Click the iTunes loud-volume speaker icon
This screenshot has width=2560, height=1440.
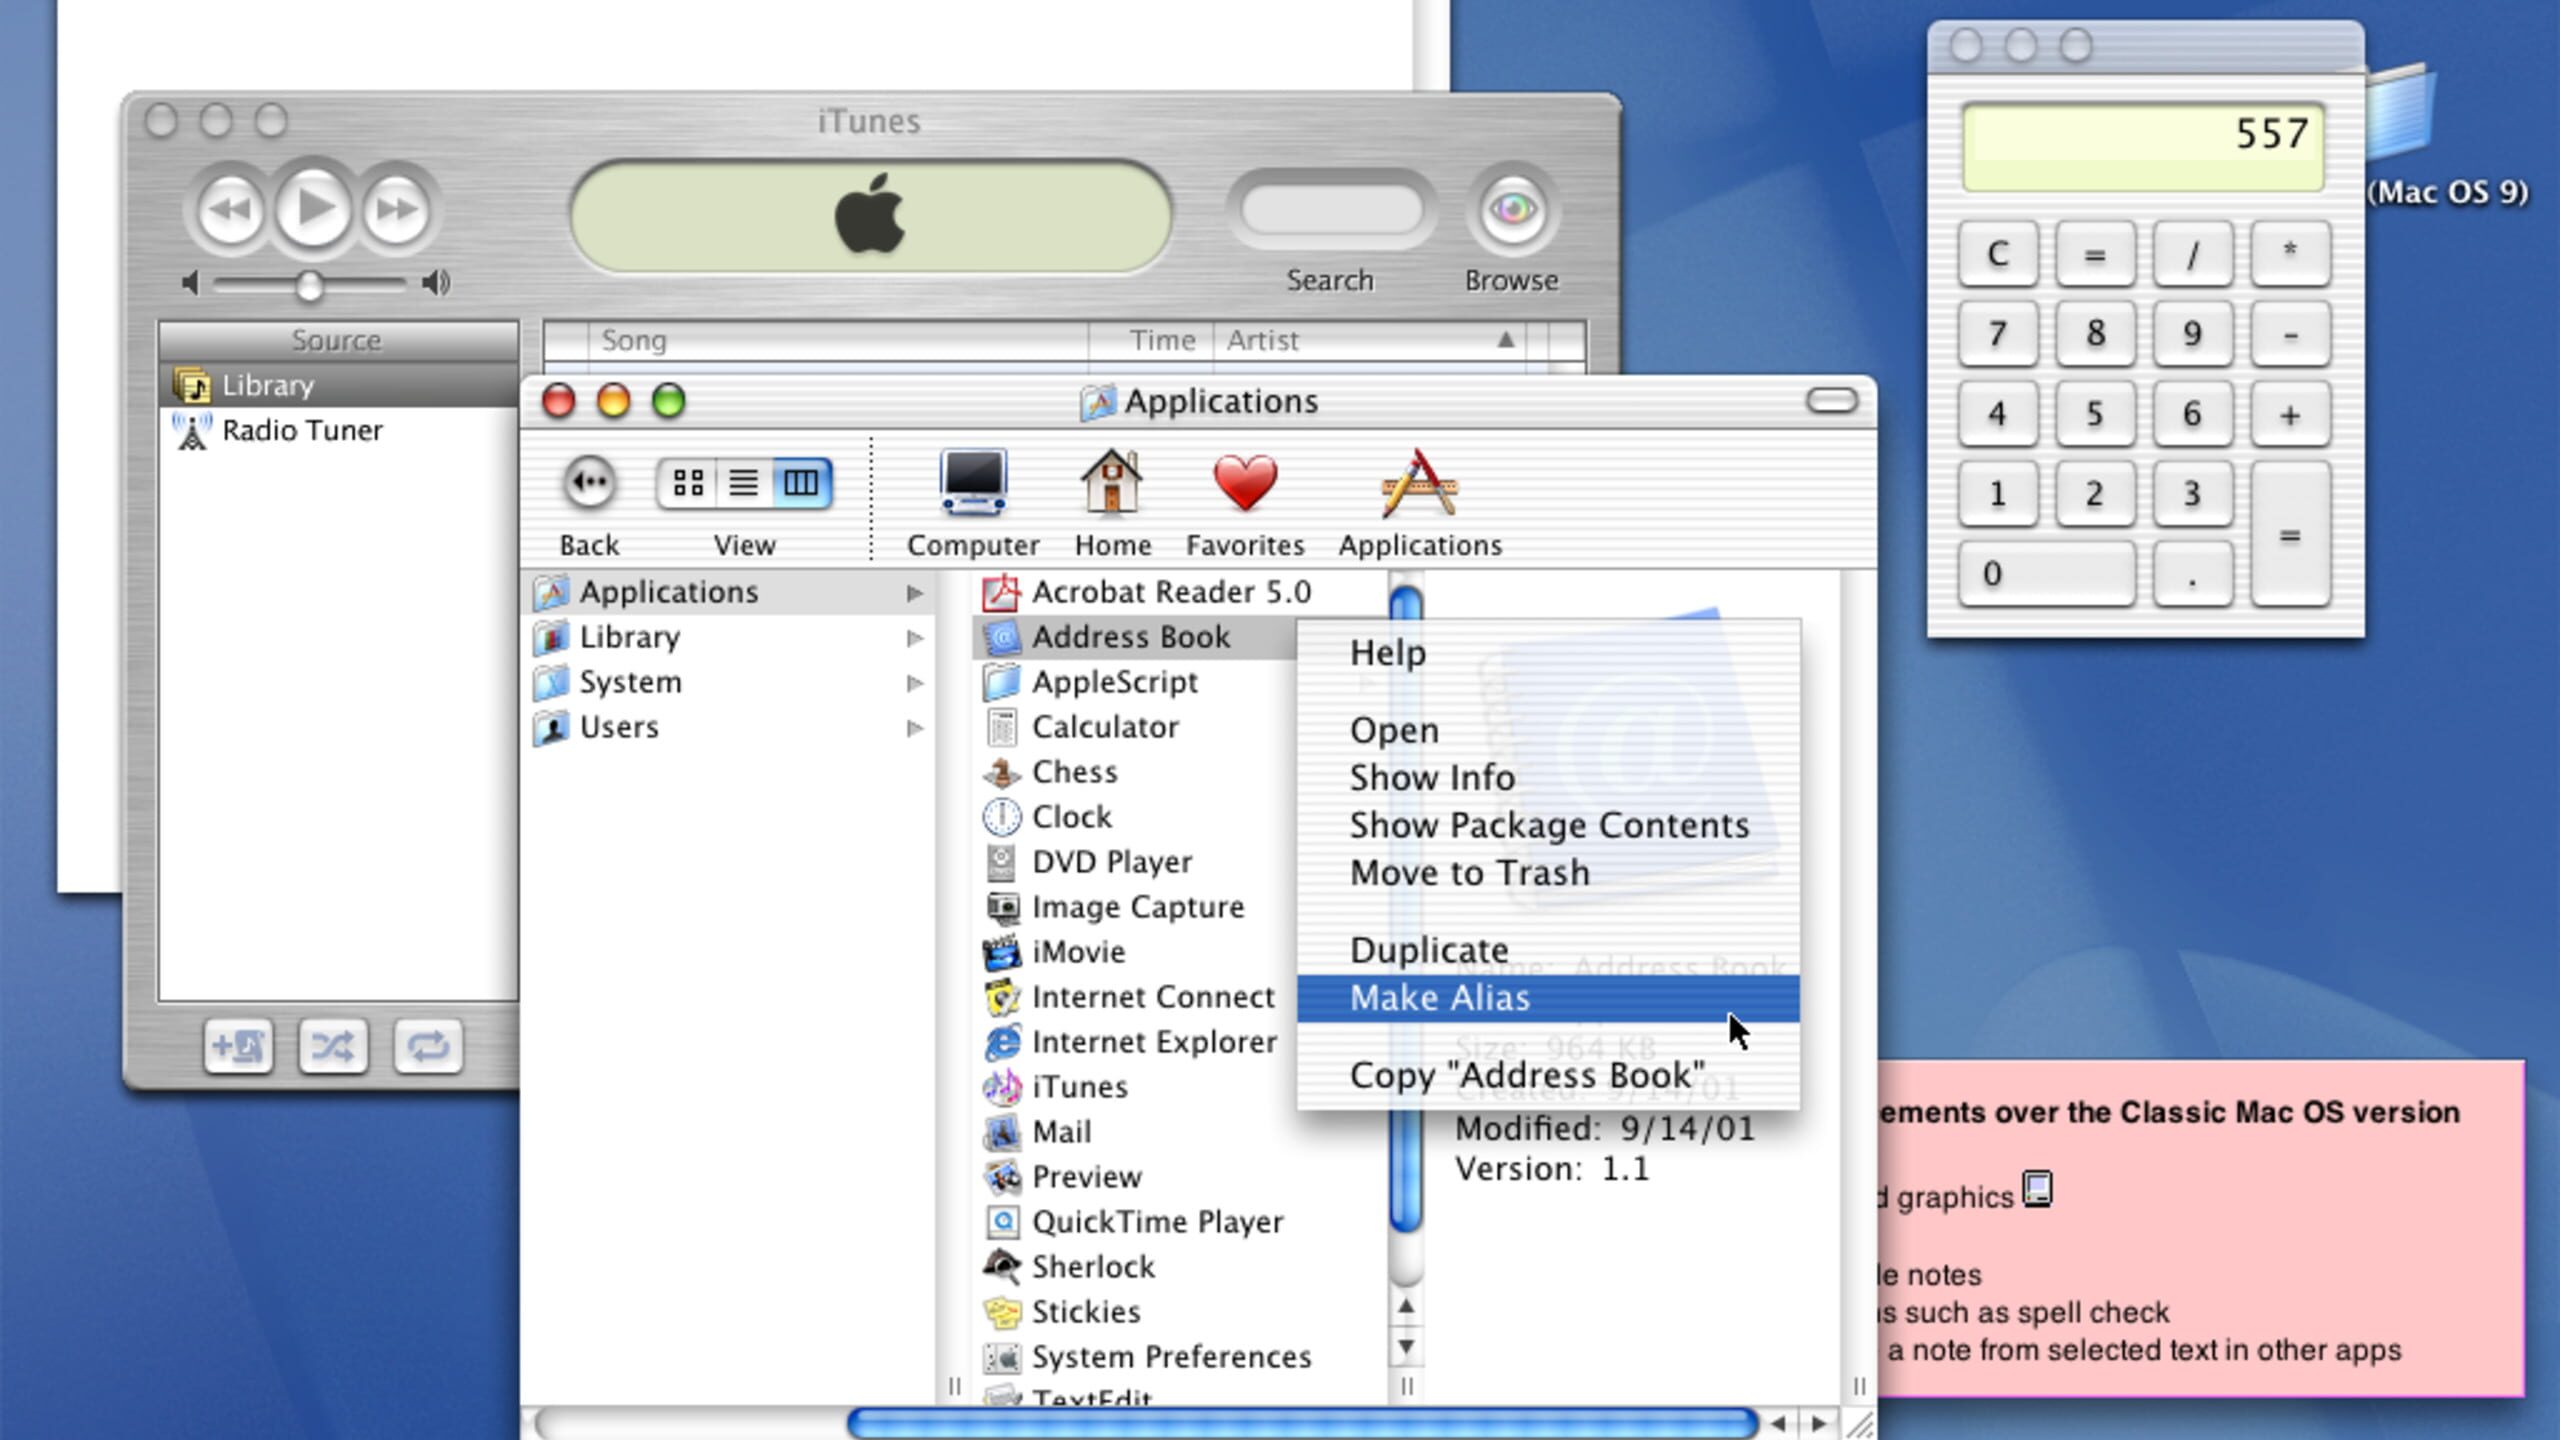click(436, 284)
